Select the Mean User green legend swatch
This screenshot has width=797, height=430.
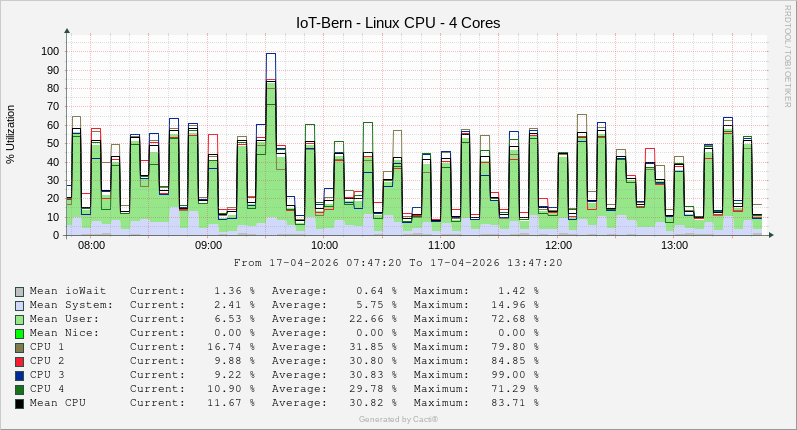19,319
